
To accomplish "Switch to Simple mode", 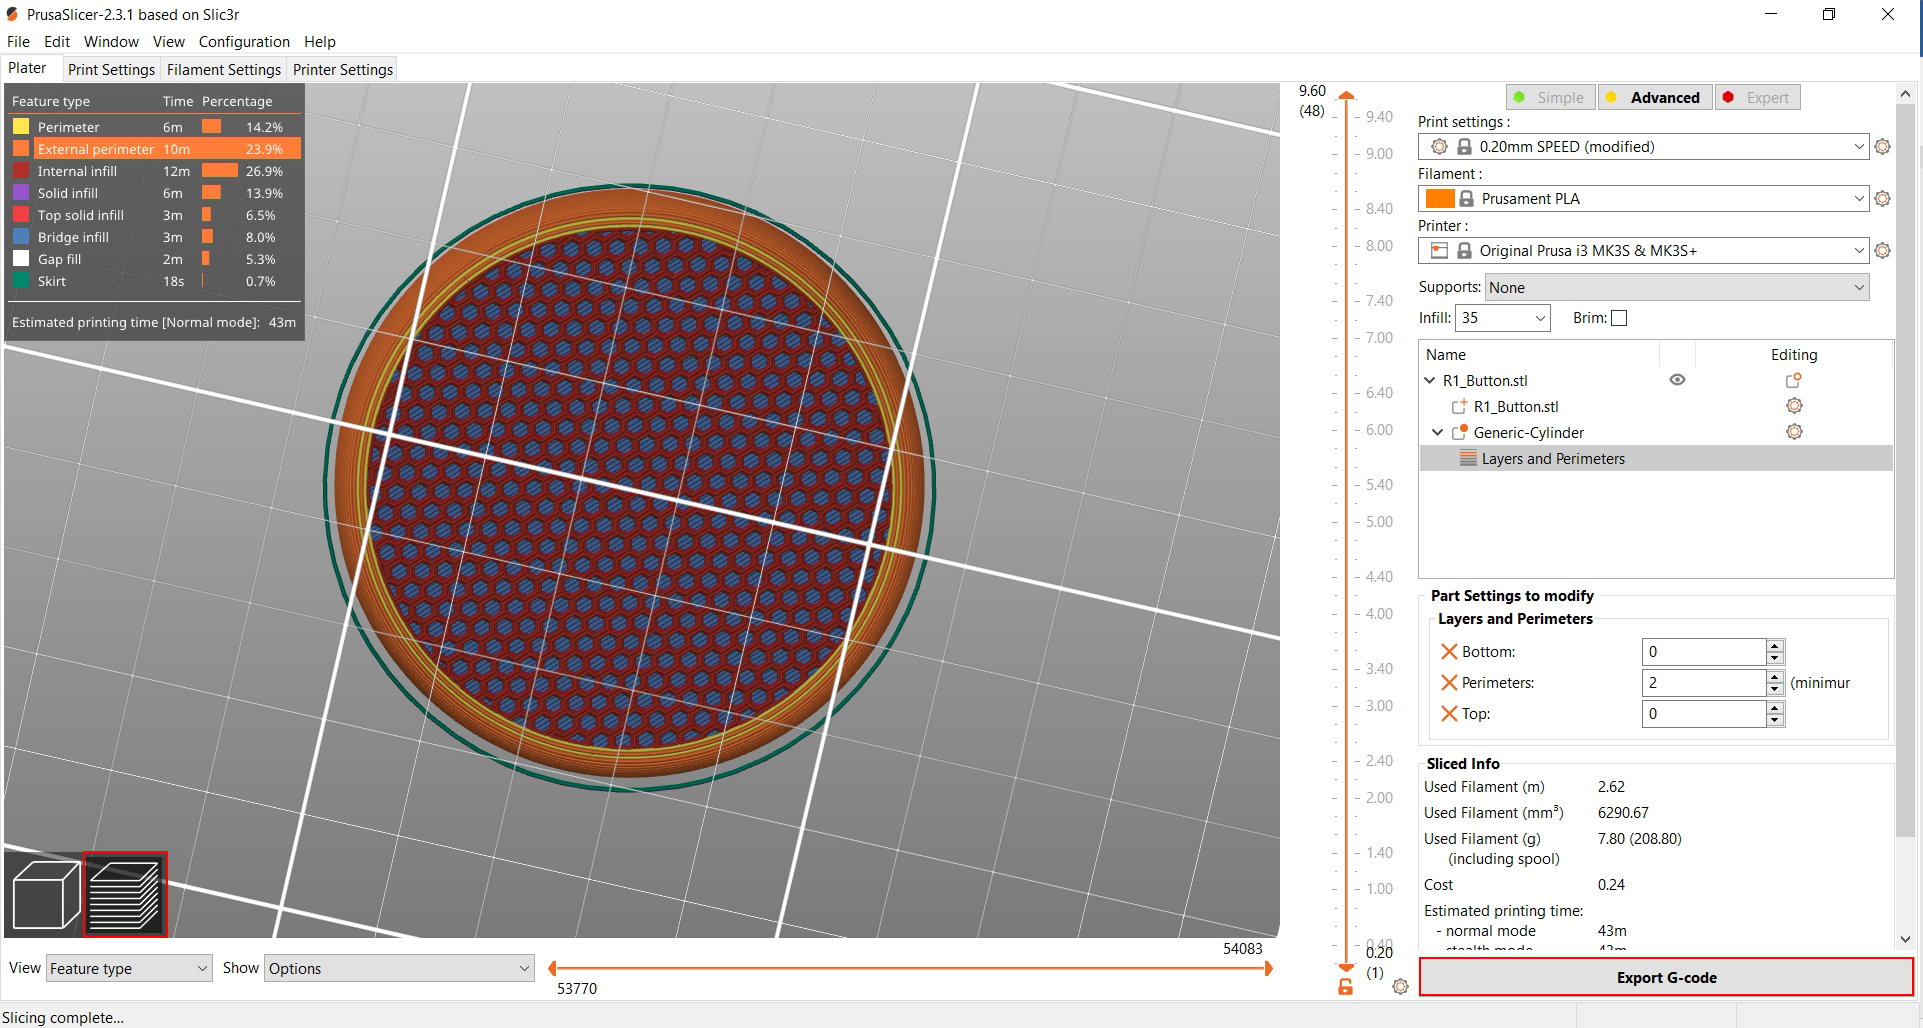I will coord(1550,98).
